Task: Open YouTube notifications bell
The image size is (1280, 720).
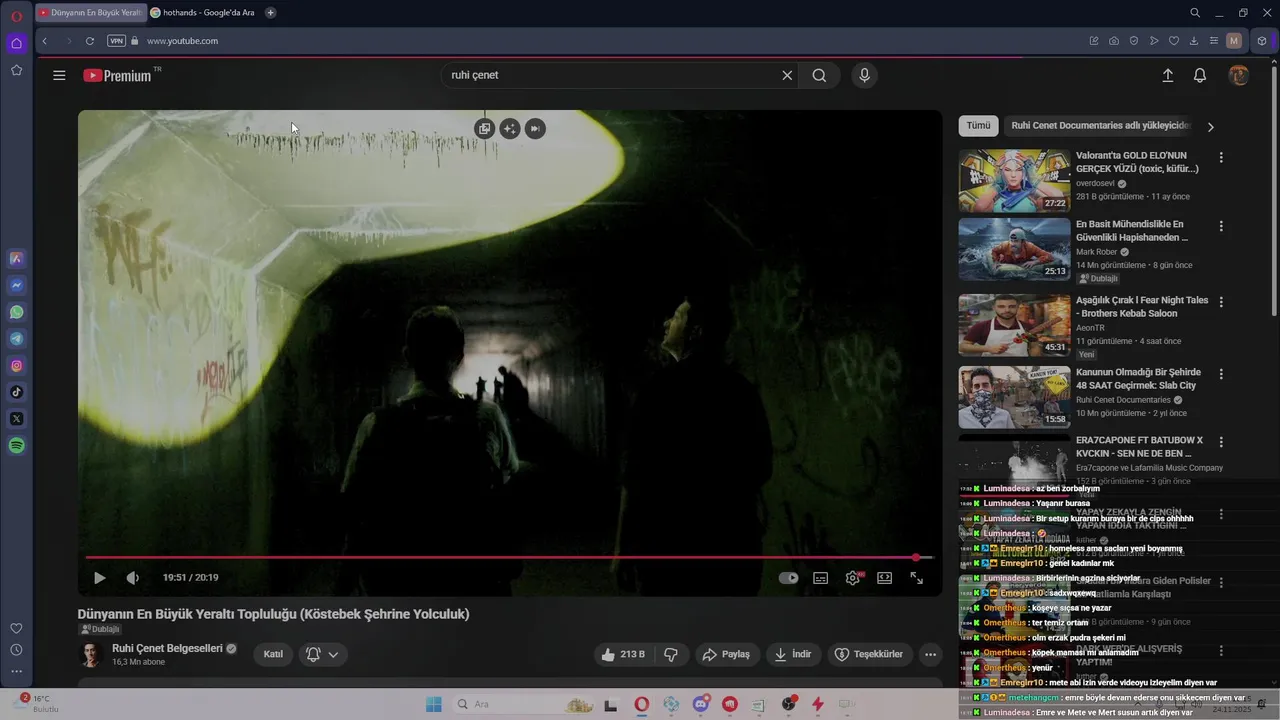Action: pyautogui.click(x=1200, y=75)
